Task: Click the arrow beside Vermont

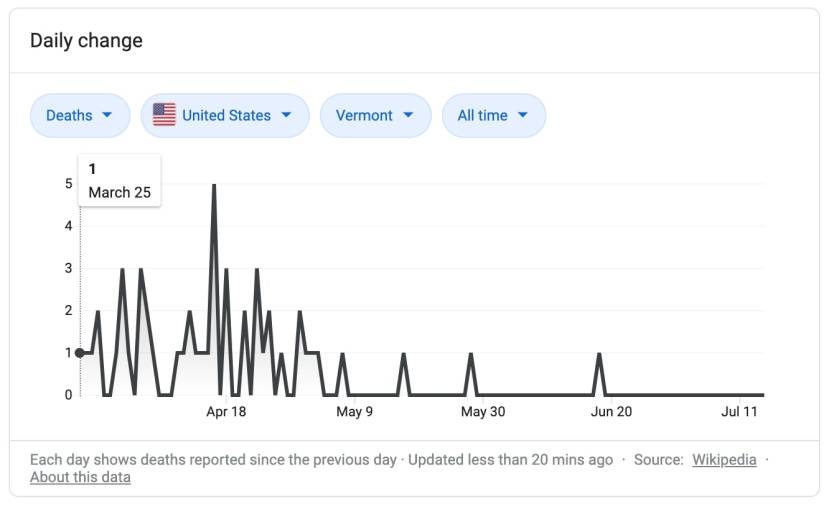Action: coord(408,115)
